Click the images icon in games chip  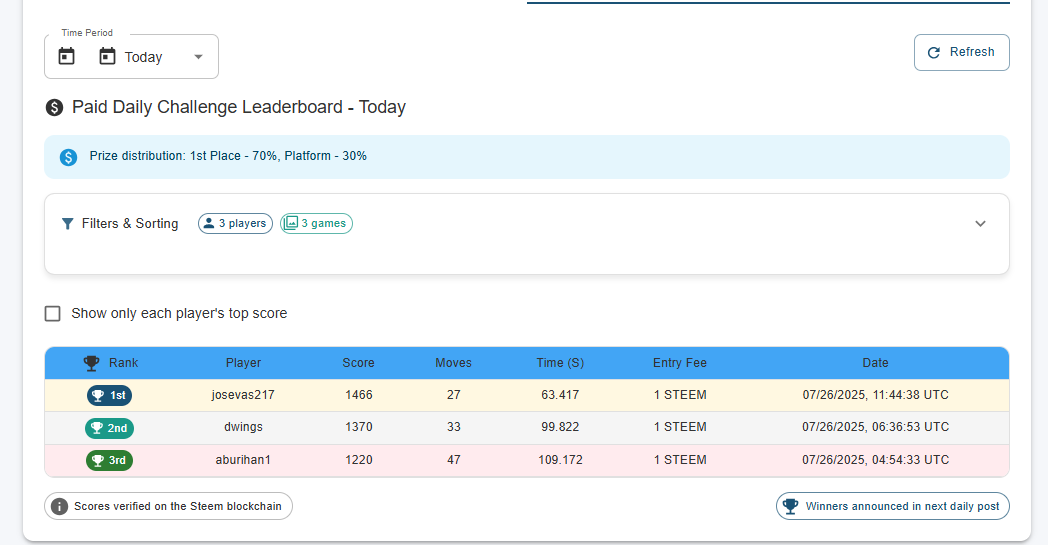(x=290, y=223)
